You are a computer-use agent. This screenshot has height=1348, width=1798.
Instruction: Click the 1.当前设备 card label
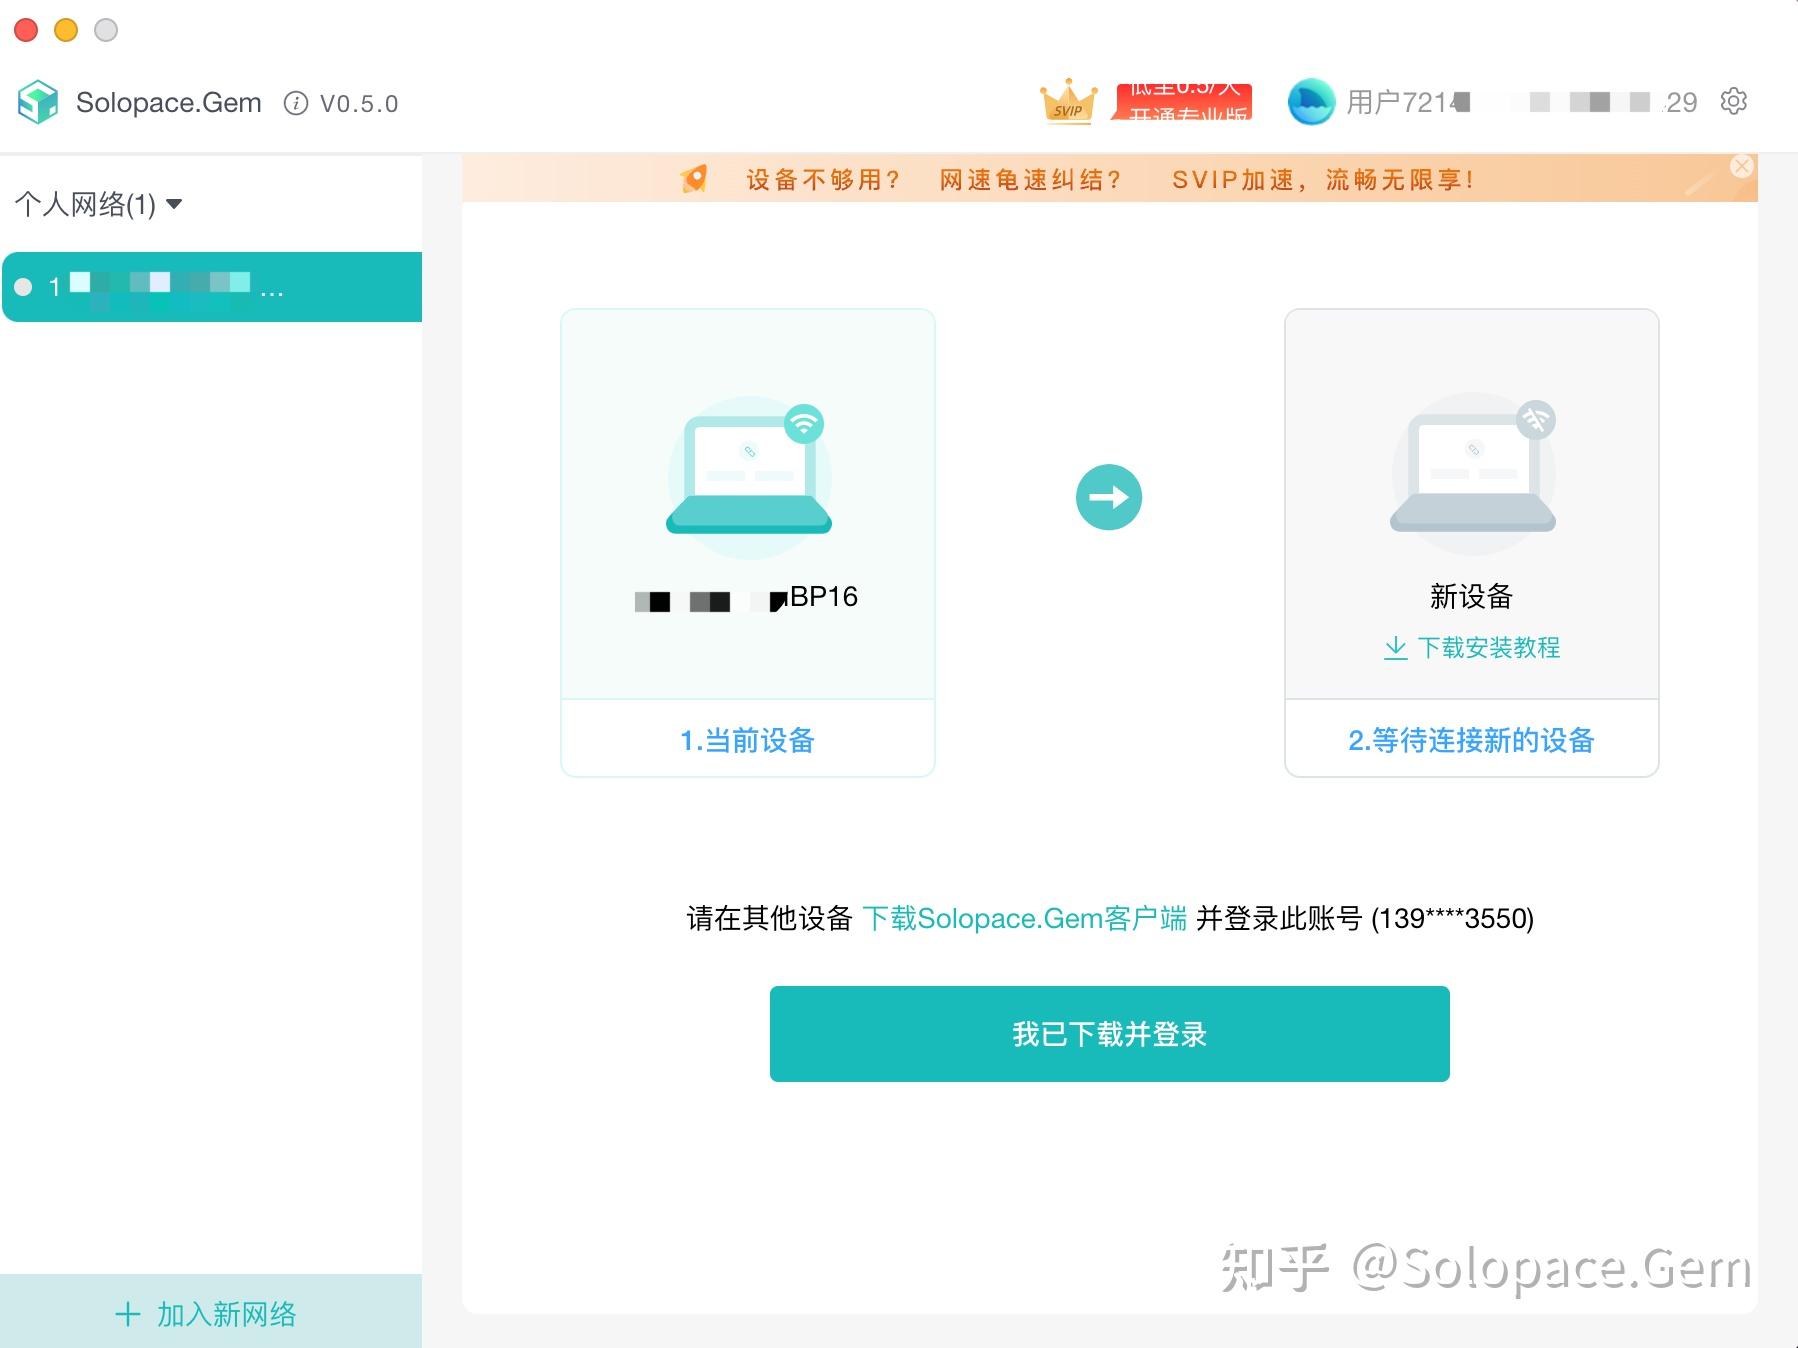(747, 740)
